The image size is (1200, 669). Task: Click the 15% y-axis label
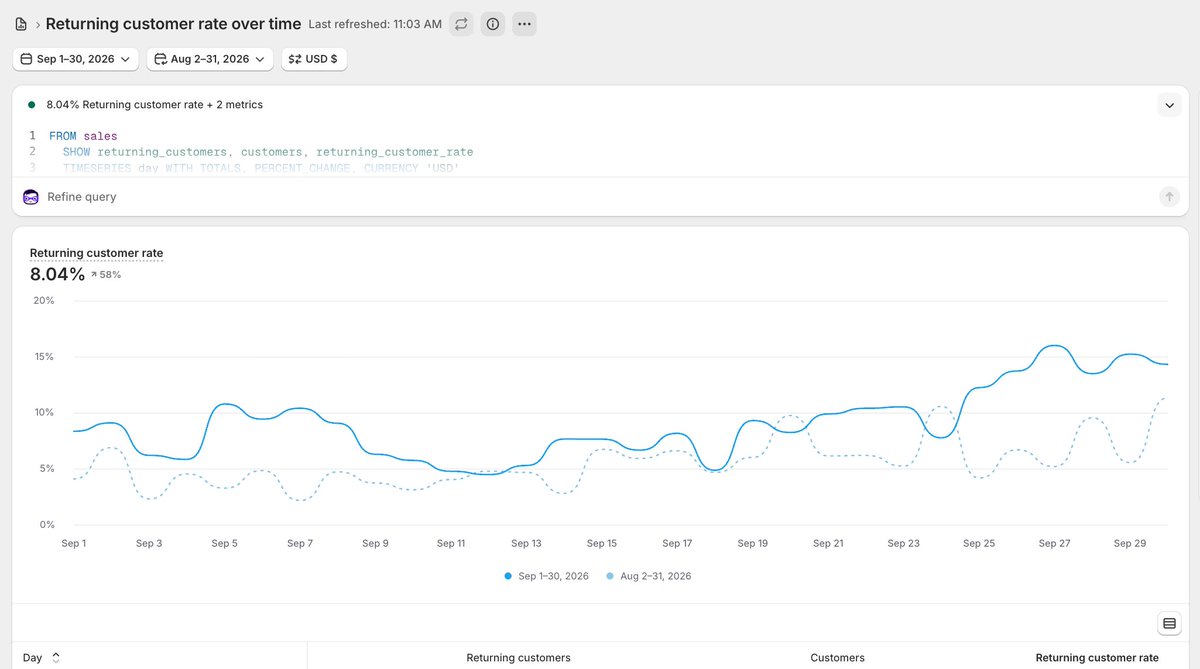43,356
